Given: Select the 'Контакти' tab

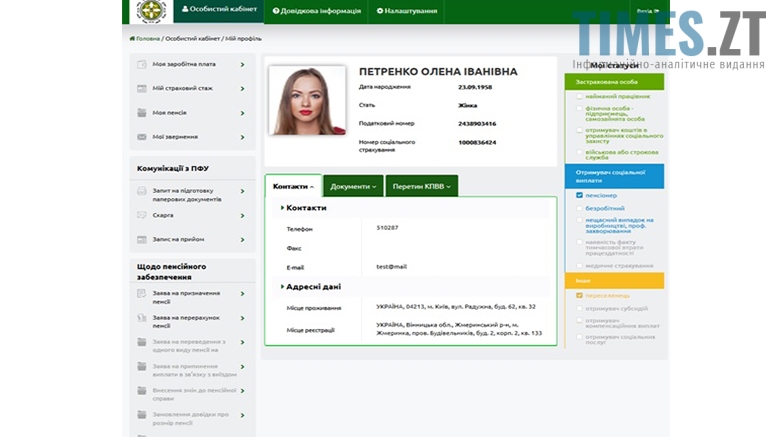Looking at the screenshot, I should point(293,186).
